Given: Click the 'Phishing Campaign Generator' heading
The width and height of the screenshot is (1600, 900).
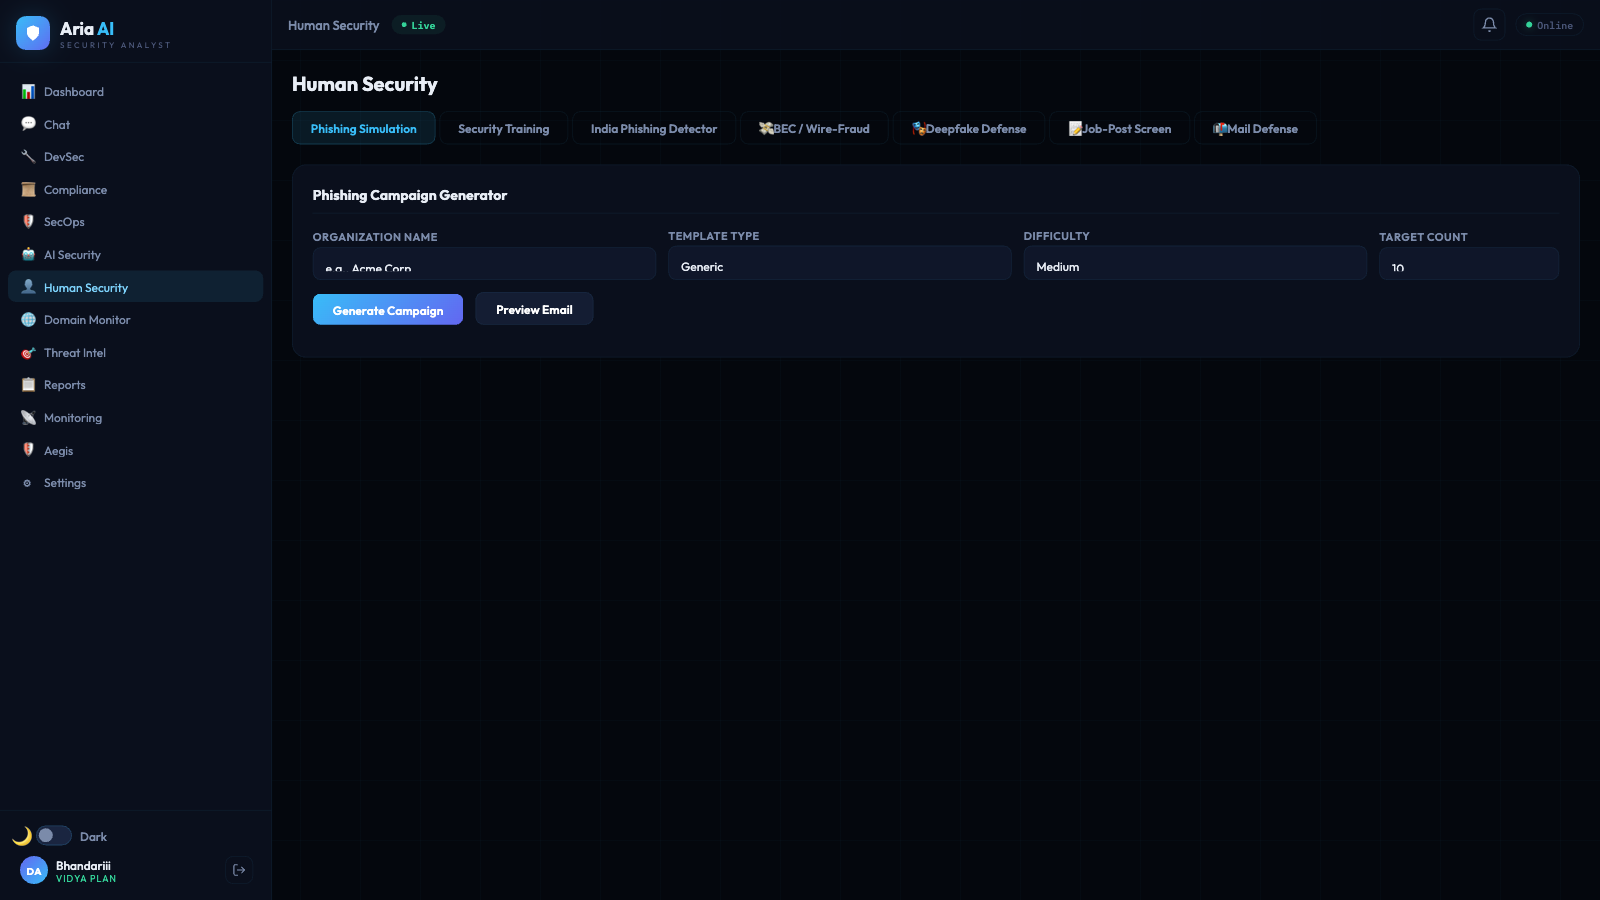Looking at the screenshot, I should (x=410, y=195).
